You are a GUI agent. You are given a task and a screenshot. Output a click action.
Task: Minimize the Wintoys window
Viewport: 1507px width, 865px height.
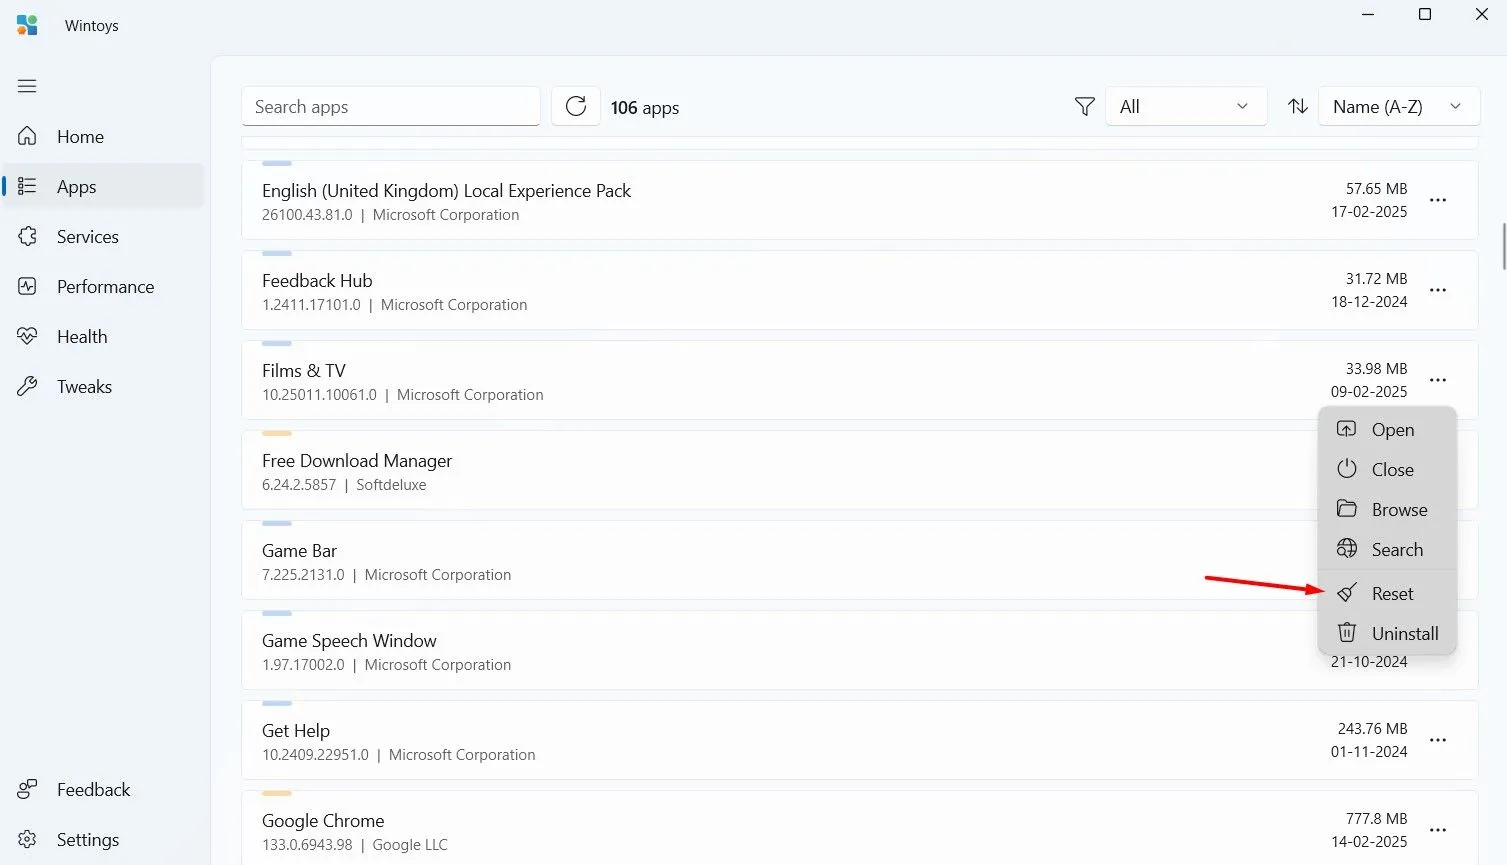click(x=1368, y=14)
